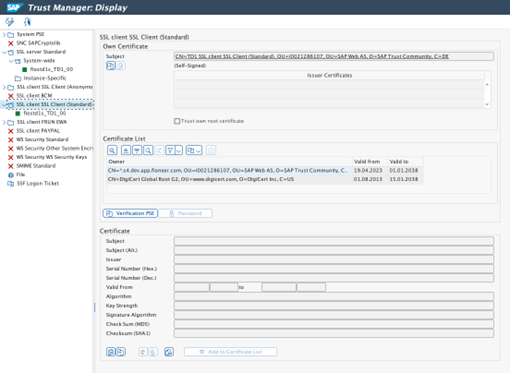The width and height of the screenshot is (510, 373).
Task: Select SSL client PAYPAL in the tree
Action: click(38, 131)
